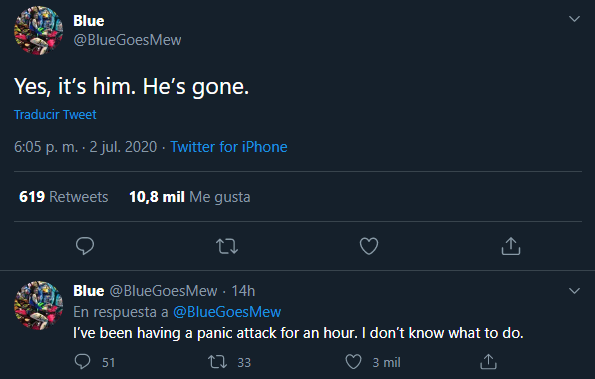Open the Twitter for iPhone link

coord(229,147)
